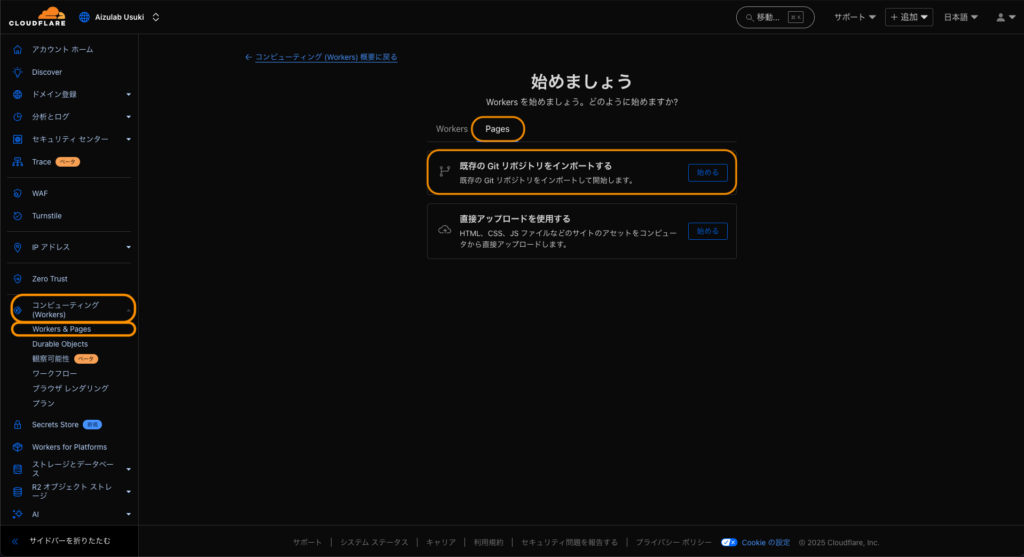Switch to the Pages tab

pyautogui.click(x=497, y=129)
